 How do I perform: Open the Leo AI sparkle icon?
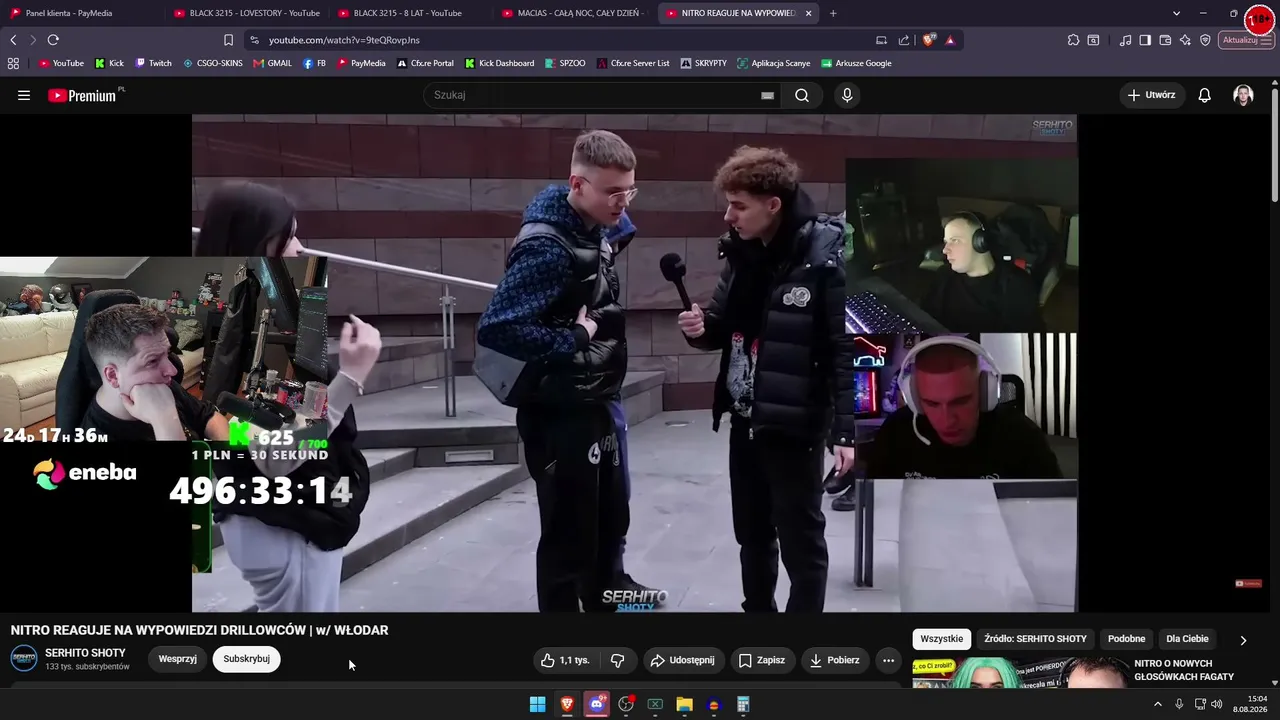pyautogui.click(x=1185, y=40)
